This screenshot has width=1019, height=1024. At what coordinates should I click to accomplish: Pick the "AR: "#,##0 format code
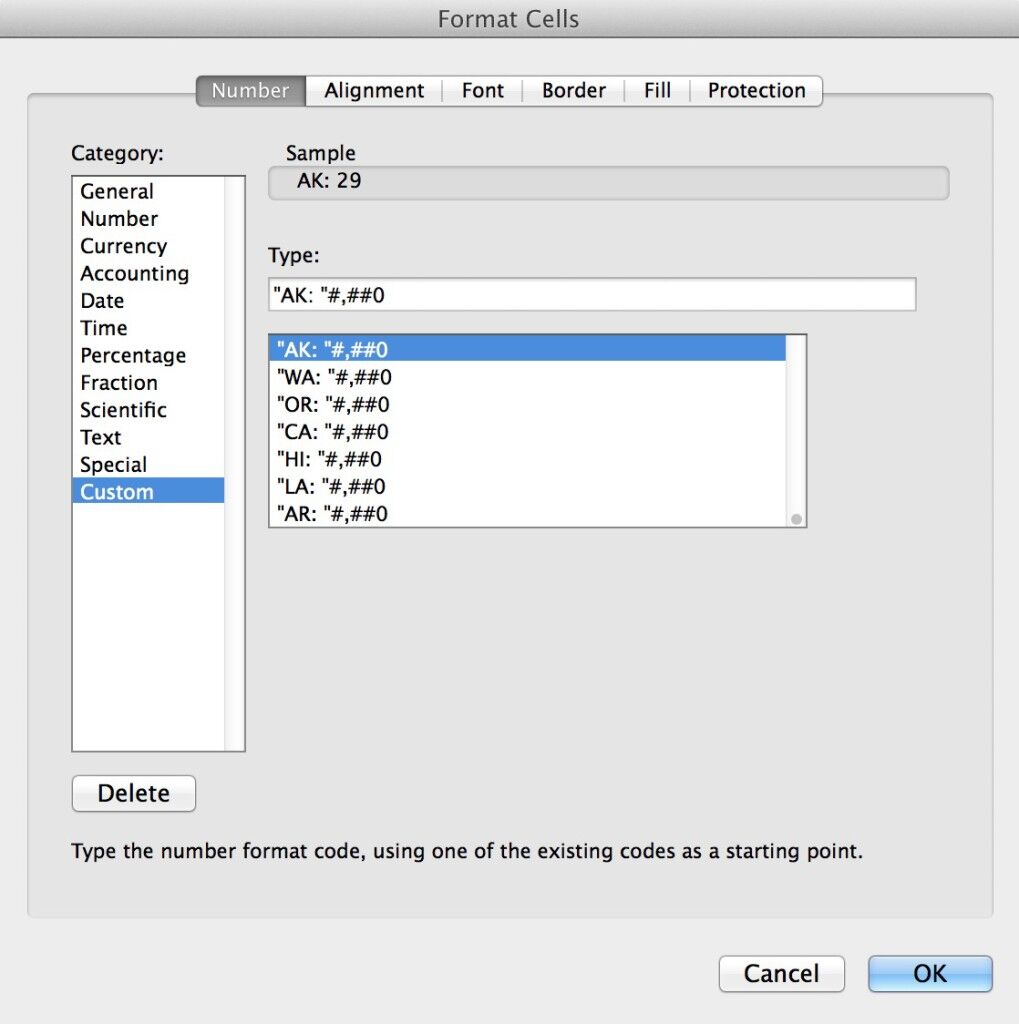click(x=331, y=514)
